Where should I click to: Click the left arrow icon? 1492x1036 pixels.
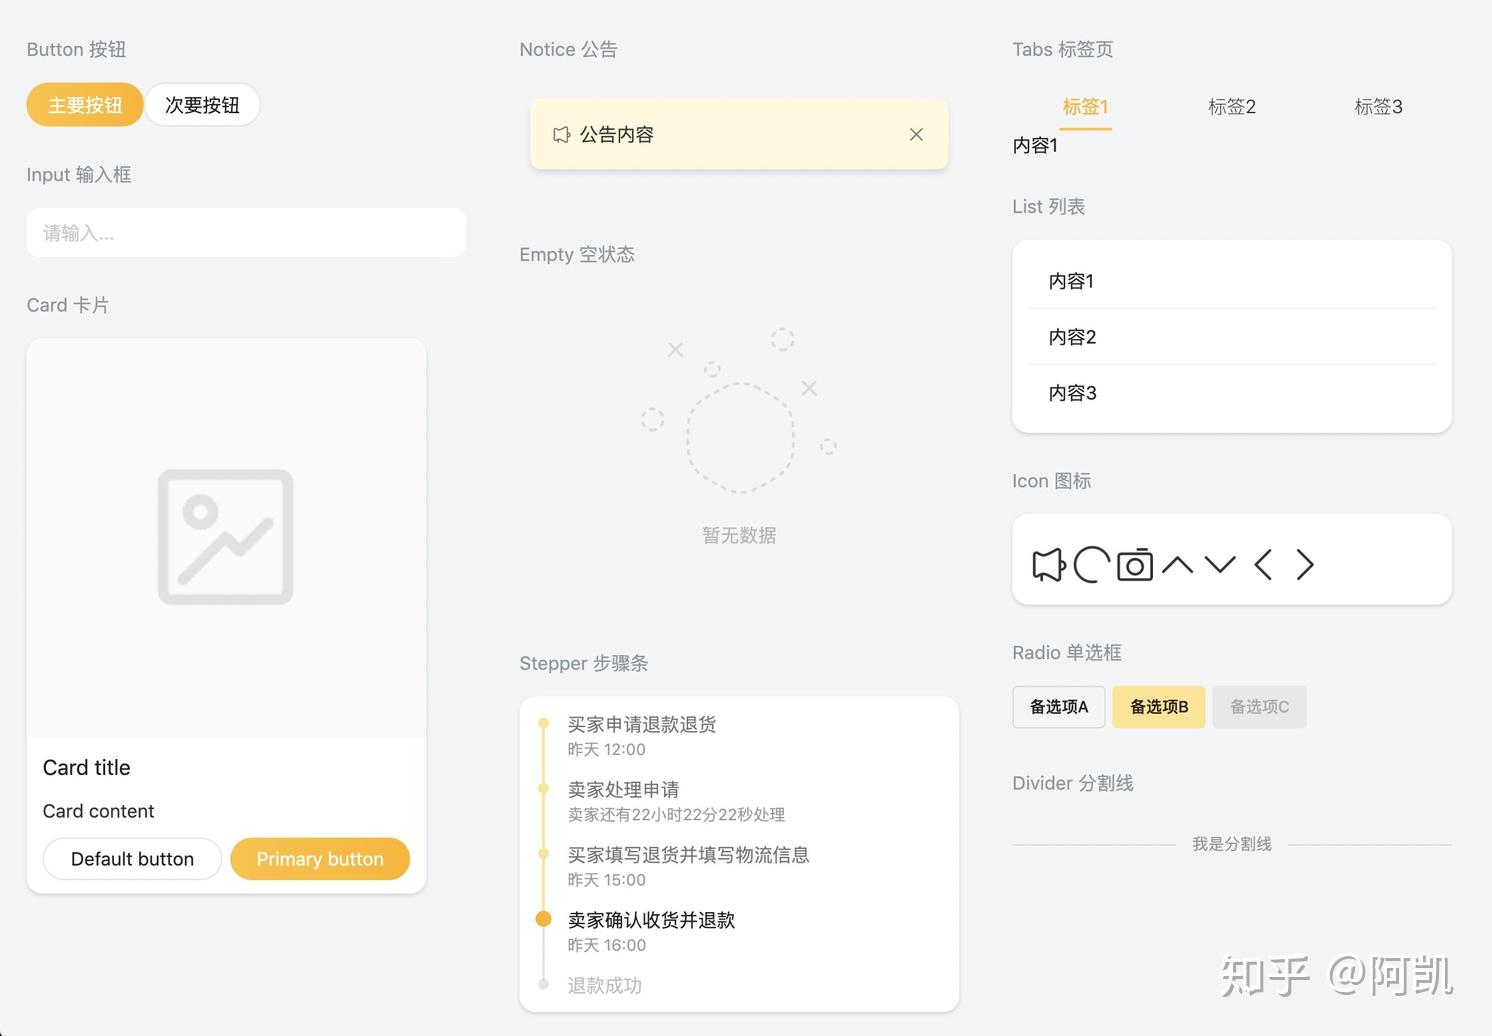(1261, 565)
